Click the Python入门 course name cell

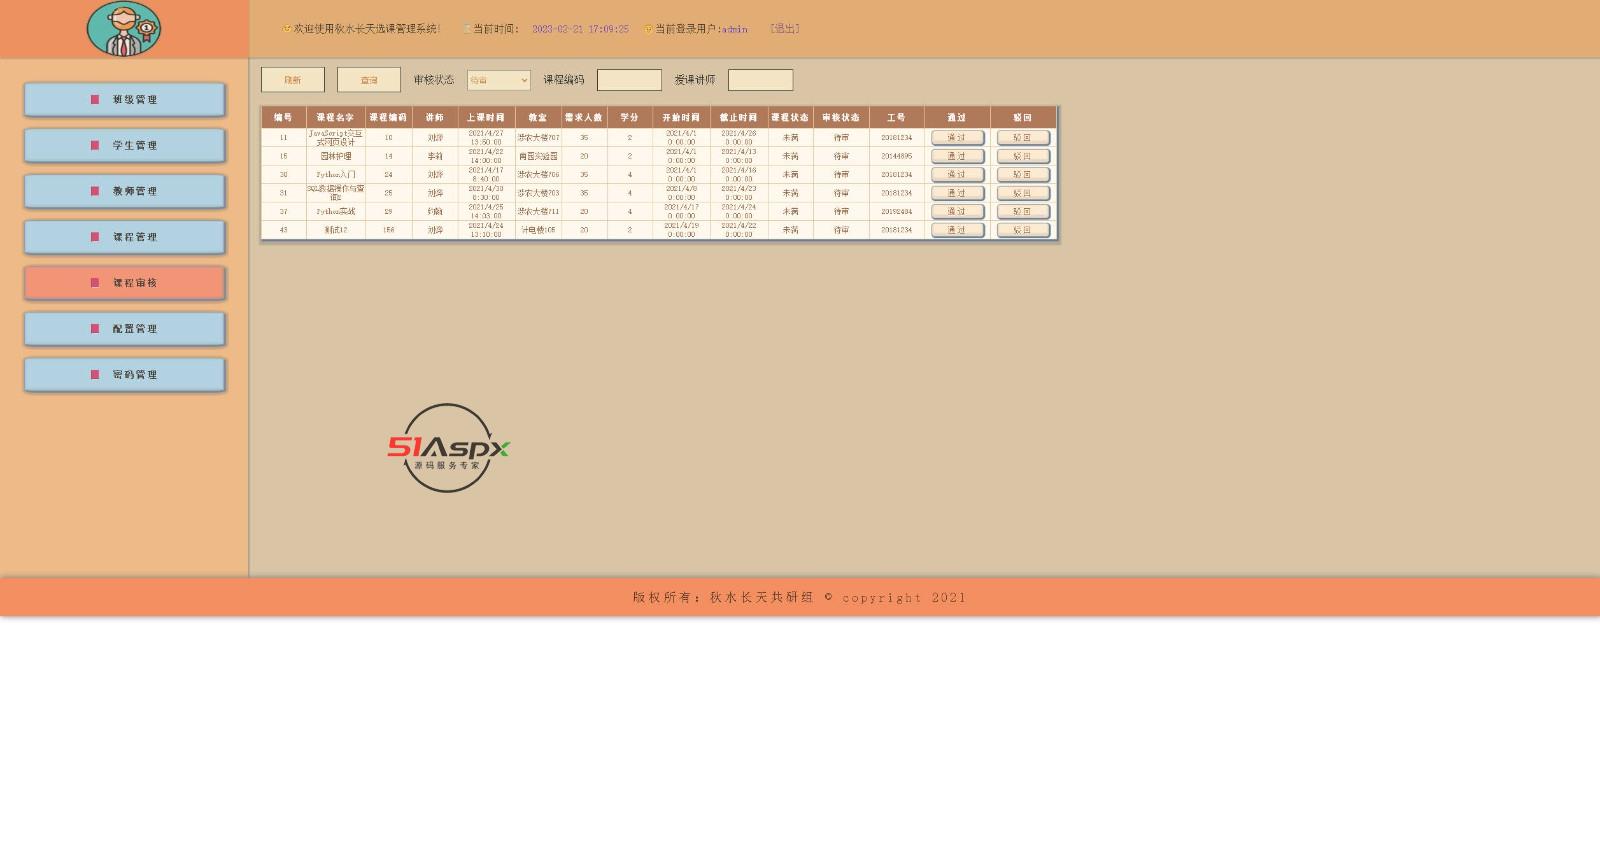(336, 175)
